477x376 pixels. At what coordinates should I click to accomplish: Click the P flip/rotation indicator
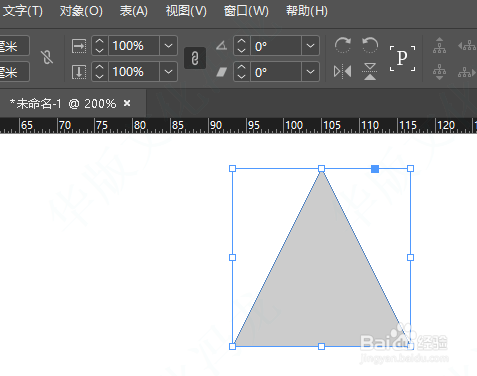pyautogui.click(x=402, y=58)
